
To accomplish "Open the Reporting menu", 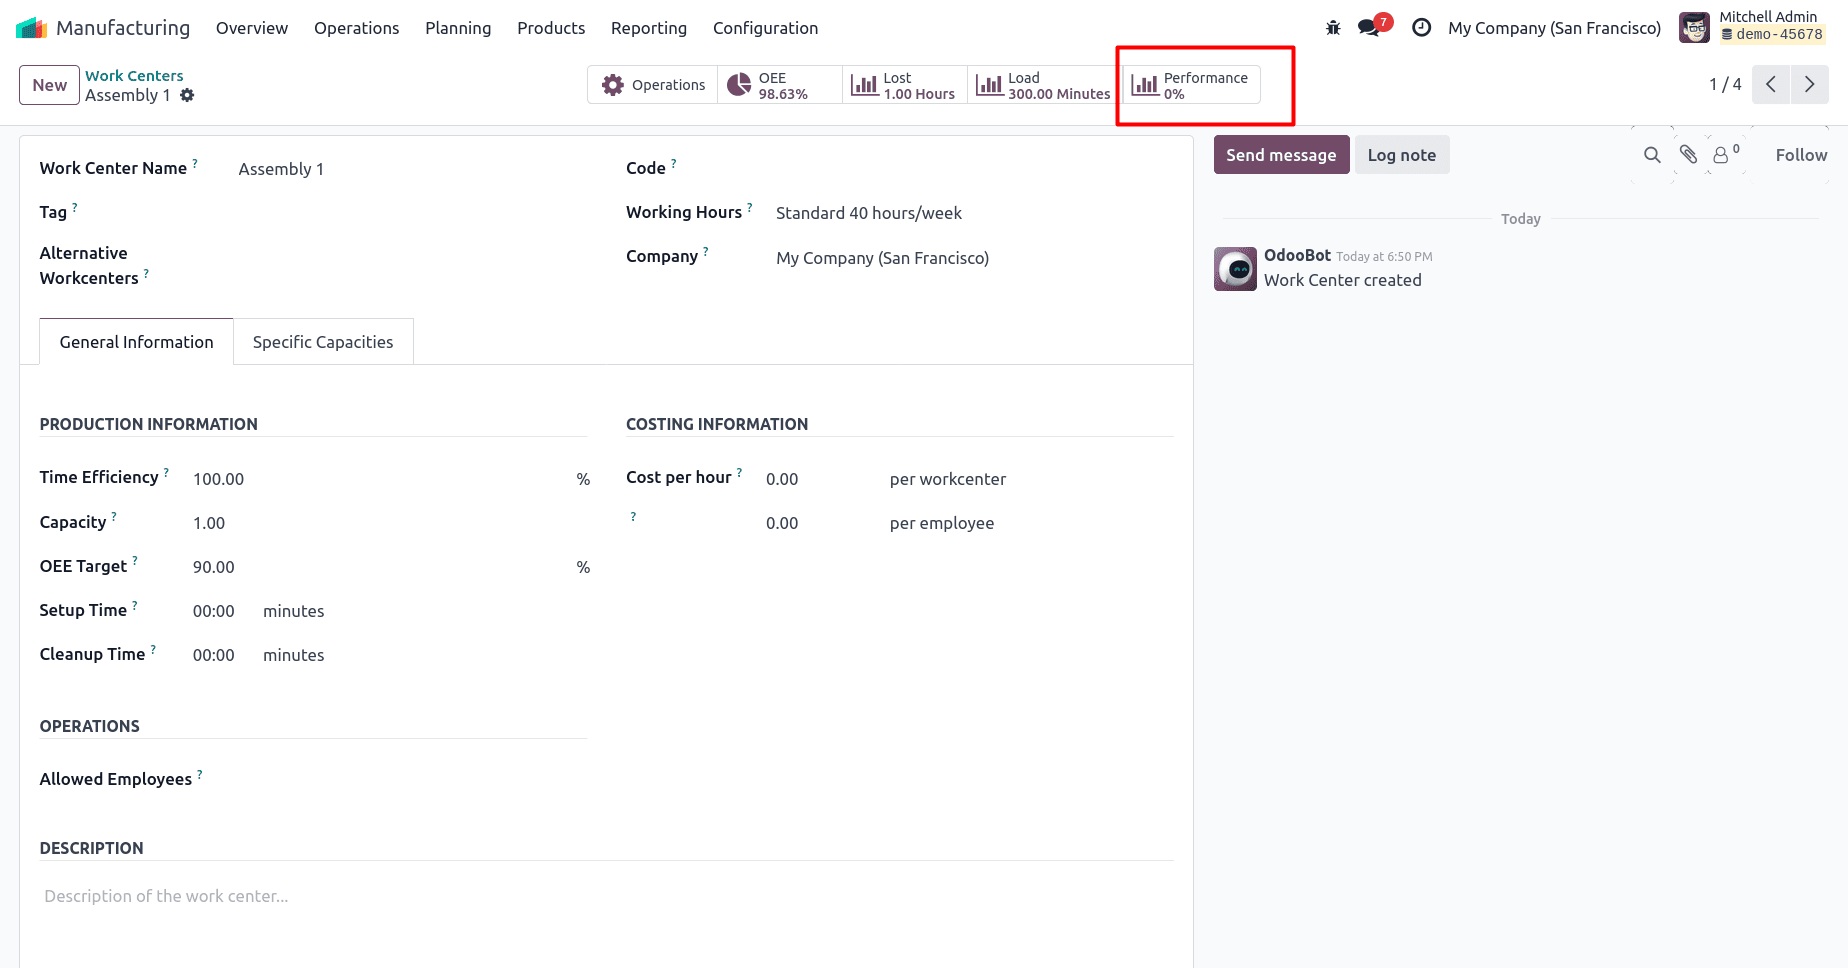I will (648, 28).
